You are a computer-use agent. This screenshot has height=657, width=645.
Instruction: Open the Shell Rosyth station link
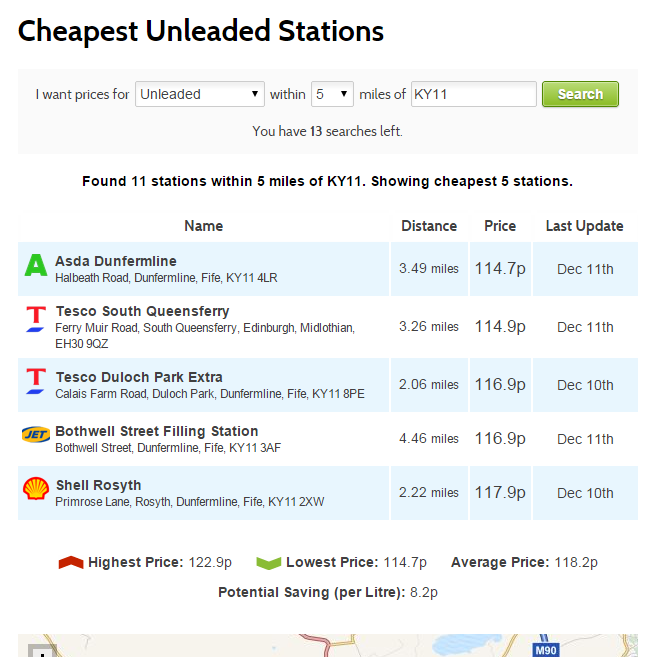[98, 485]
